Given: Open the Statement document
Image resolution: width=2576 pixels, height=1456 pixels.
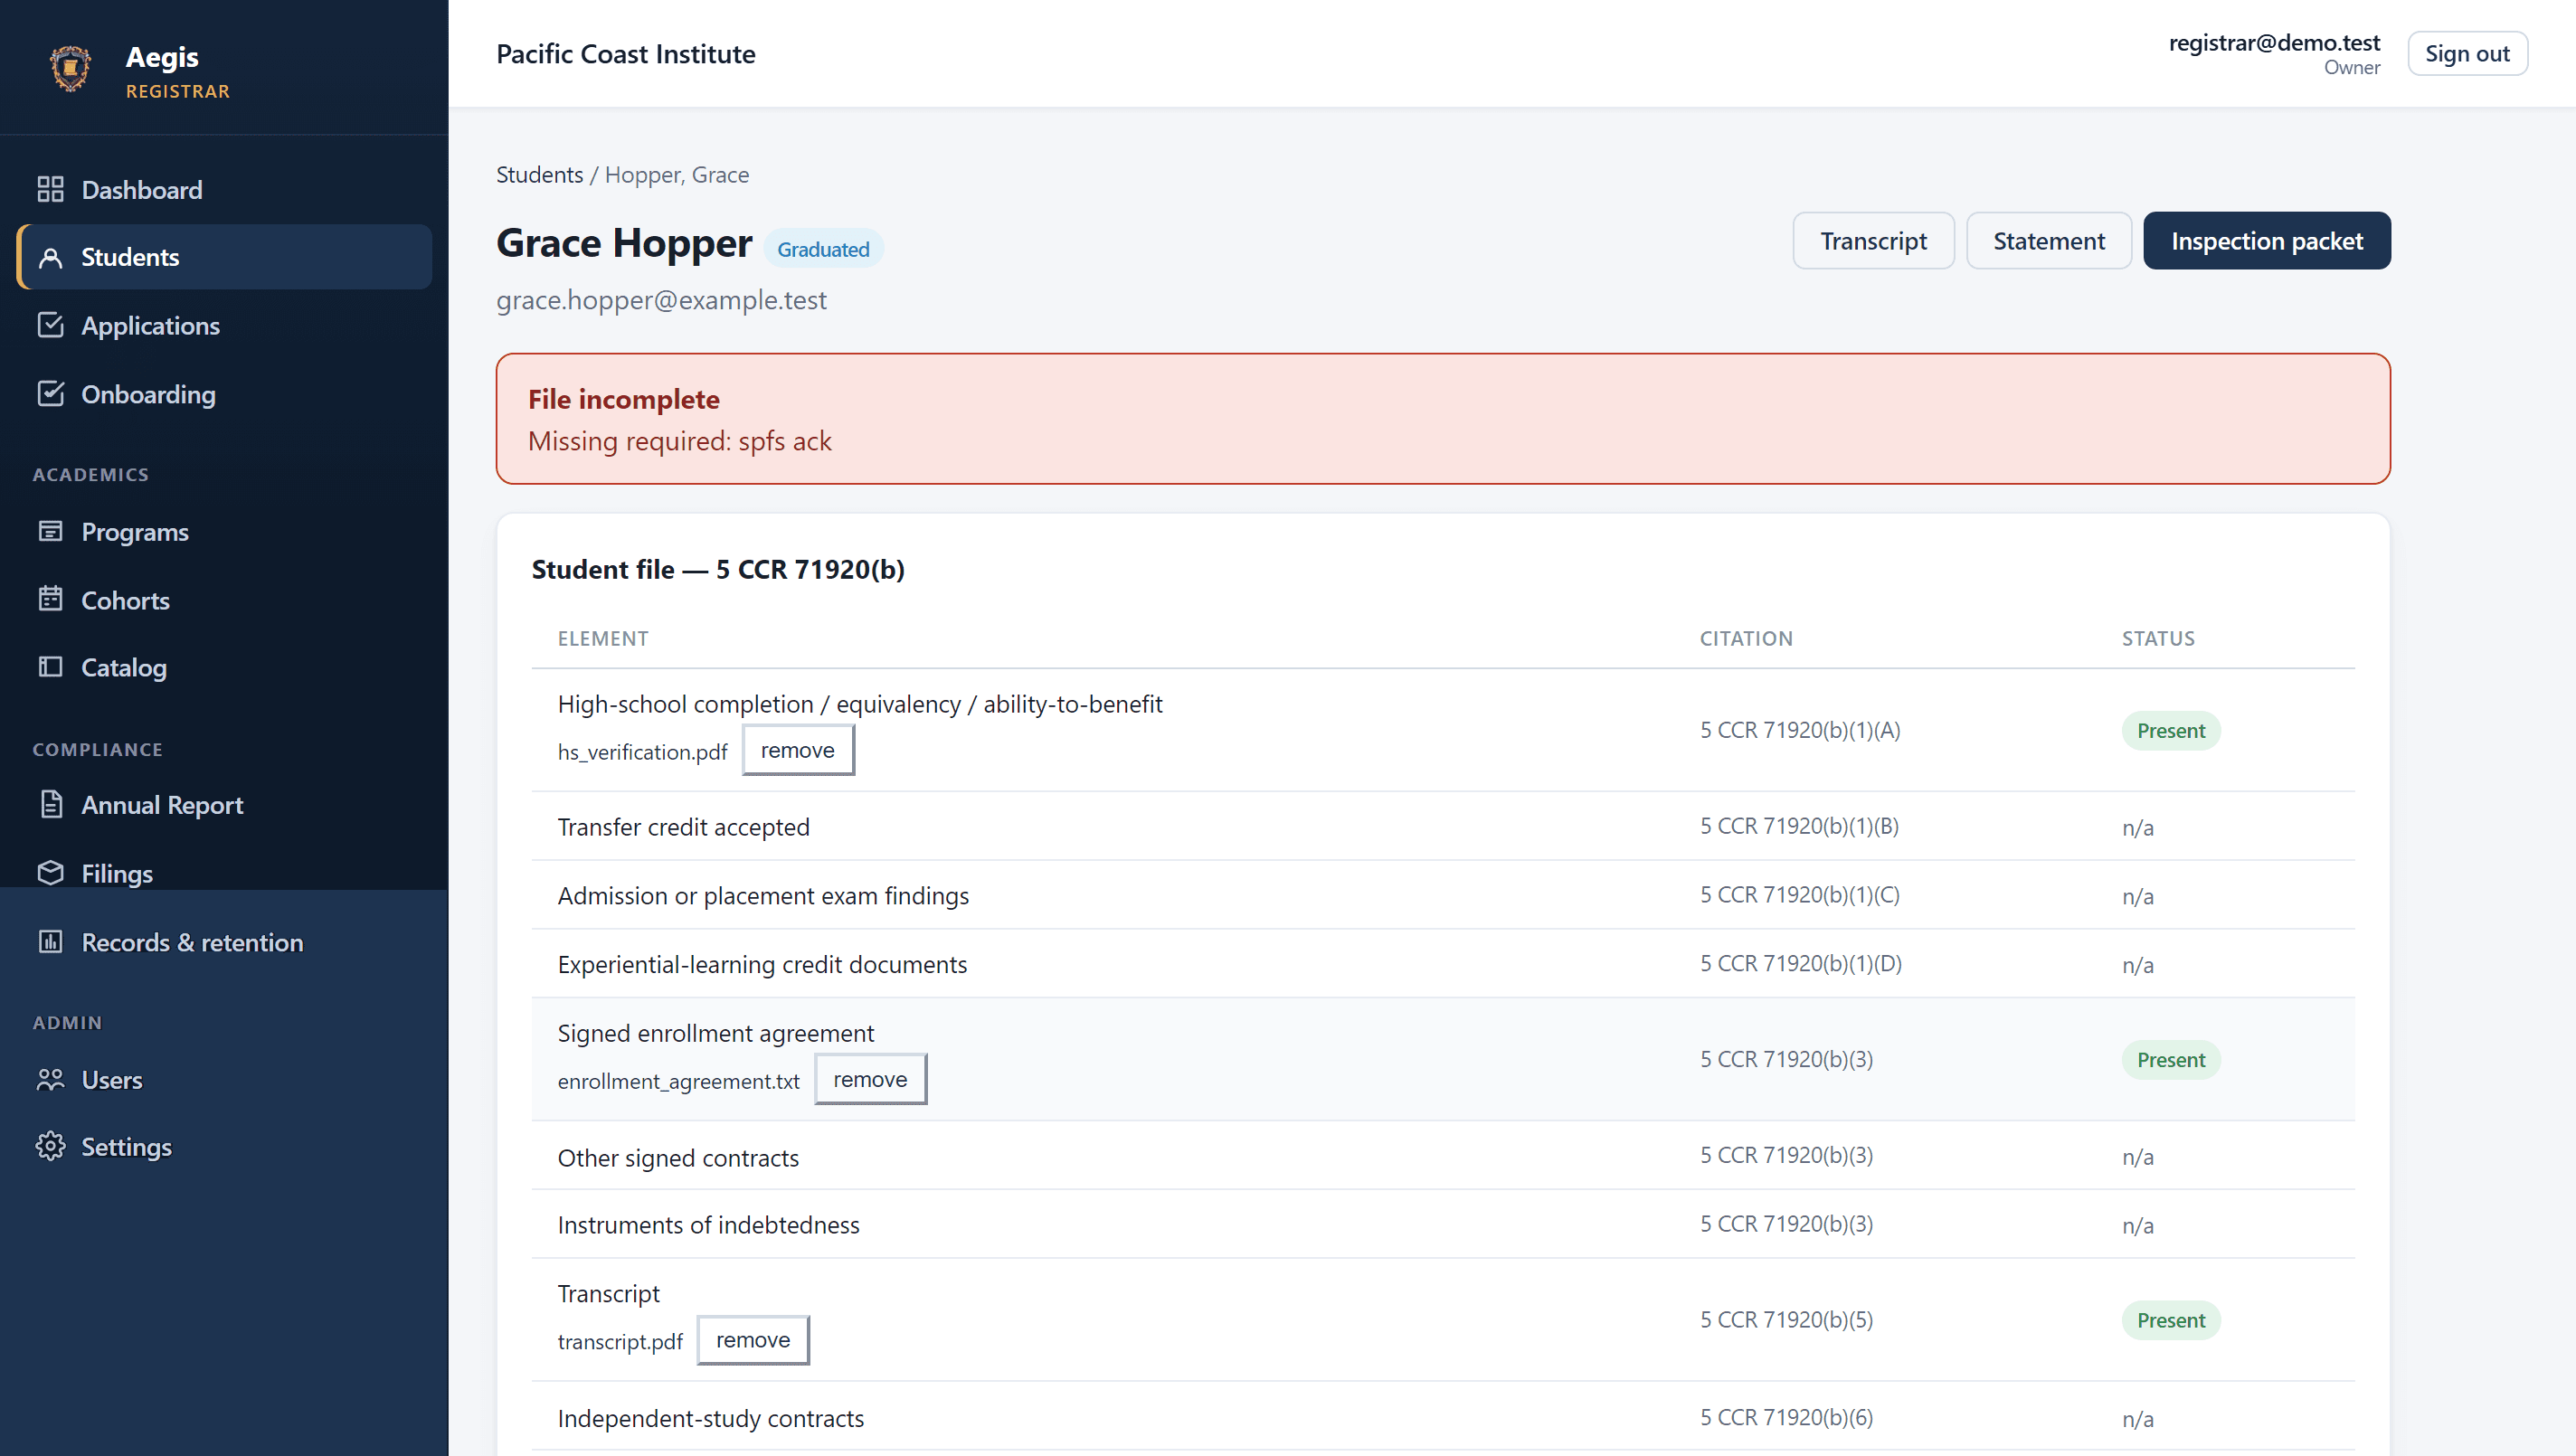Looking at the screenshot, I should click(x=2048, y=241).
